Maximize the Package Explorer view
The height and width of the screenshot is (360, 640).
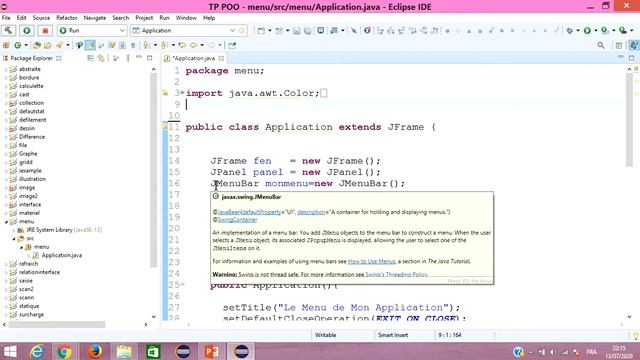[x=149, y=58]
